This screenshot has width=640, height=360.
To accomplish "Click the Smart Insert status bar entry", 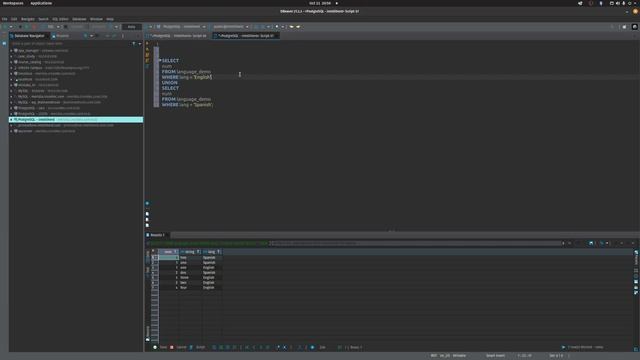I will point(495,356).
